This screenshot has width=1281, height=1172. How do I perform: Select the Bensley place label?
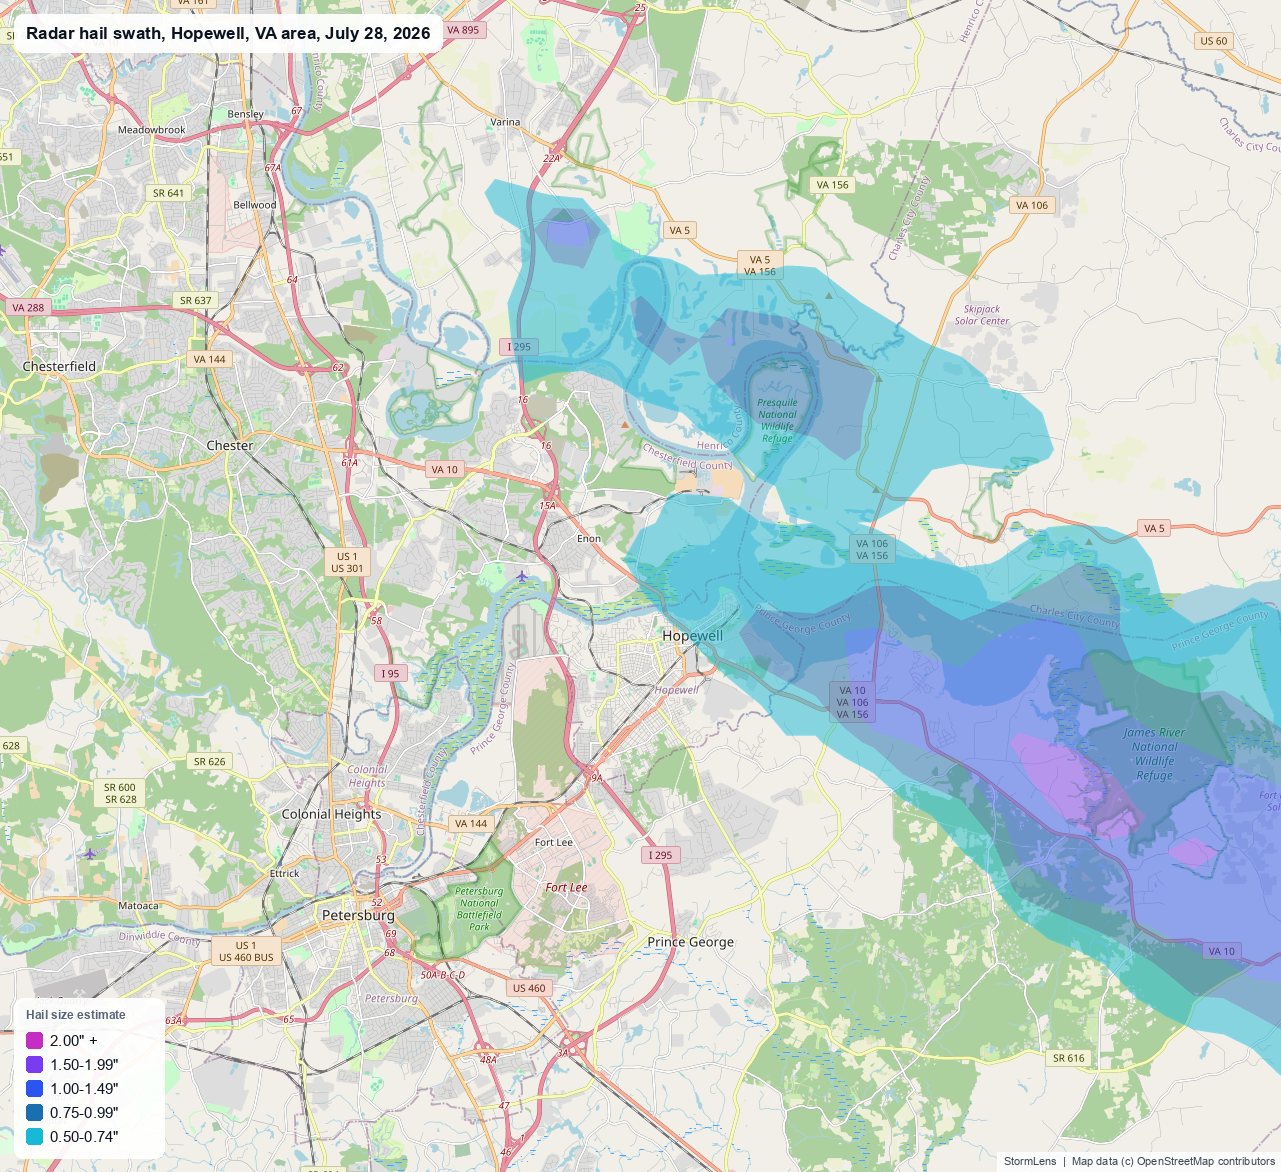[x=246, y=114]
